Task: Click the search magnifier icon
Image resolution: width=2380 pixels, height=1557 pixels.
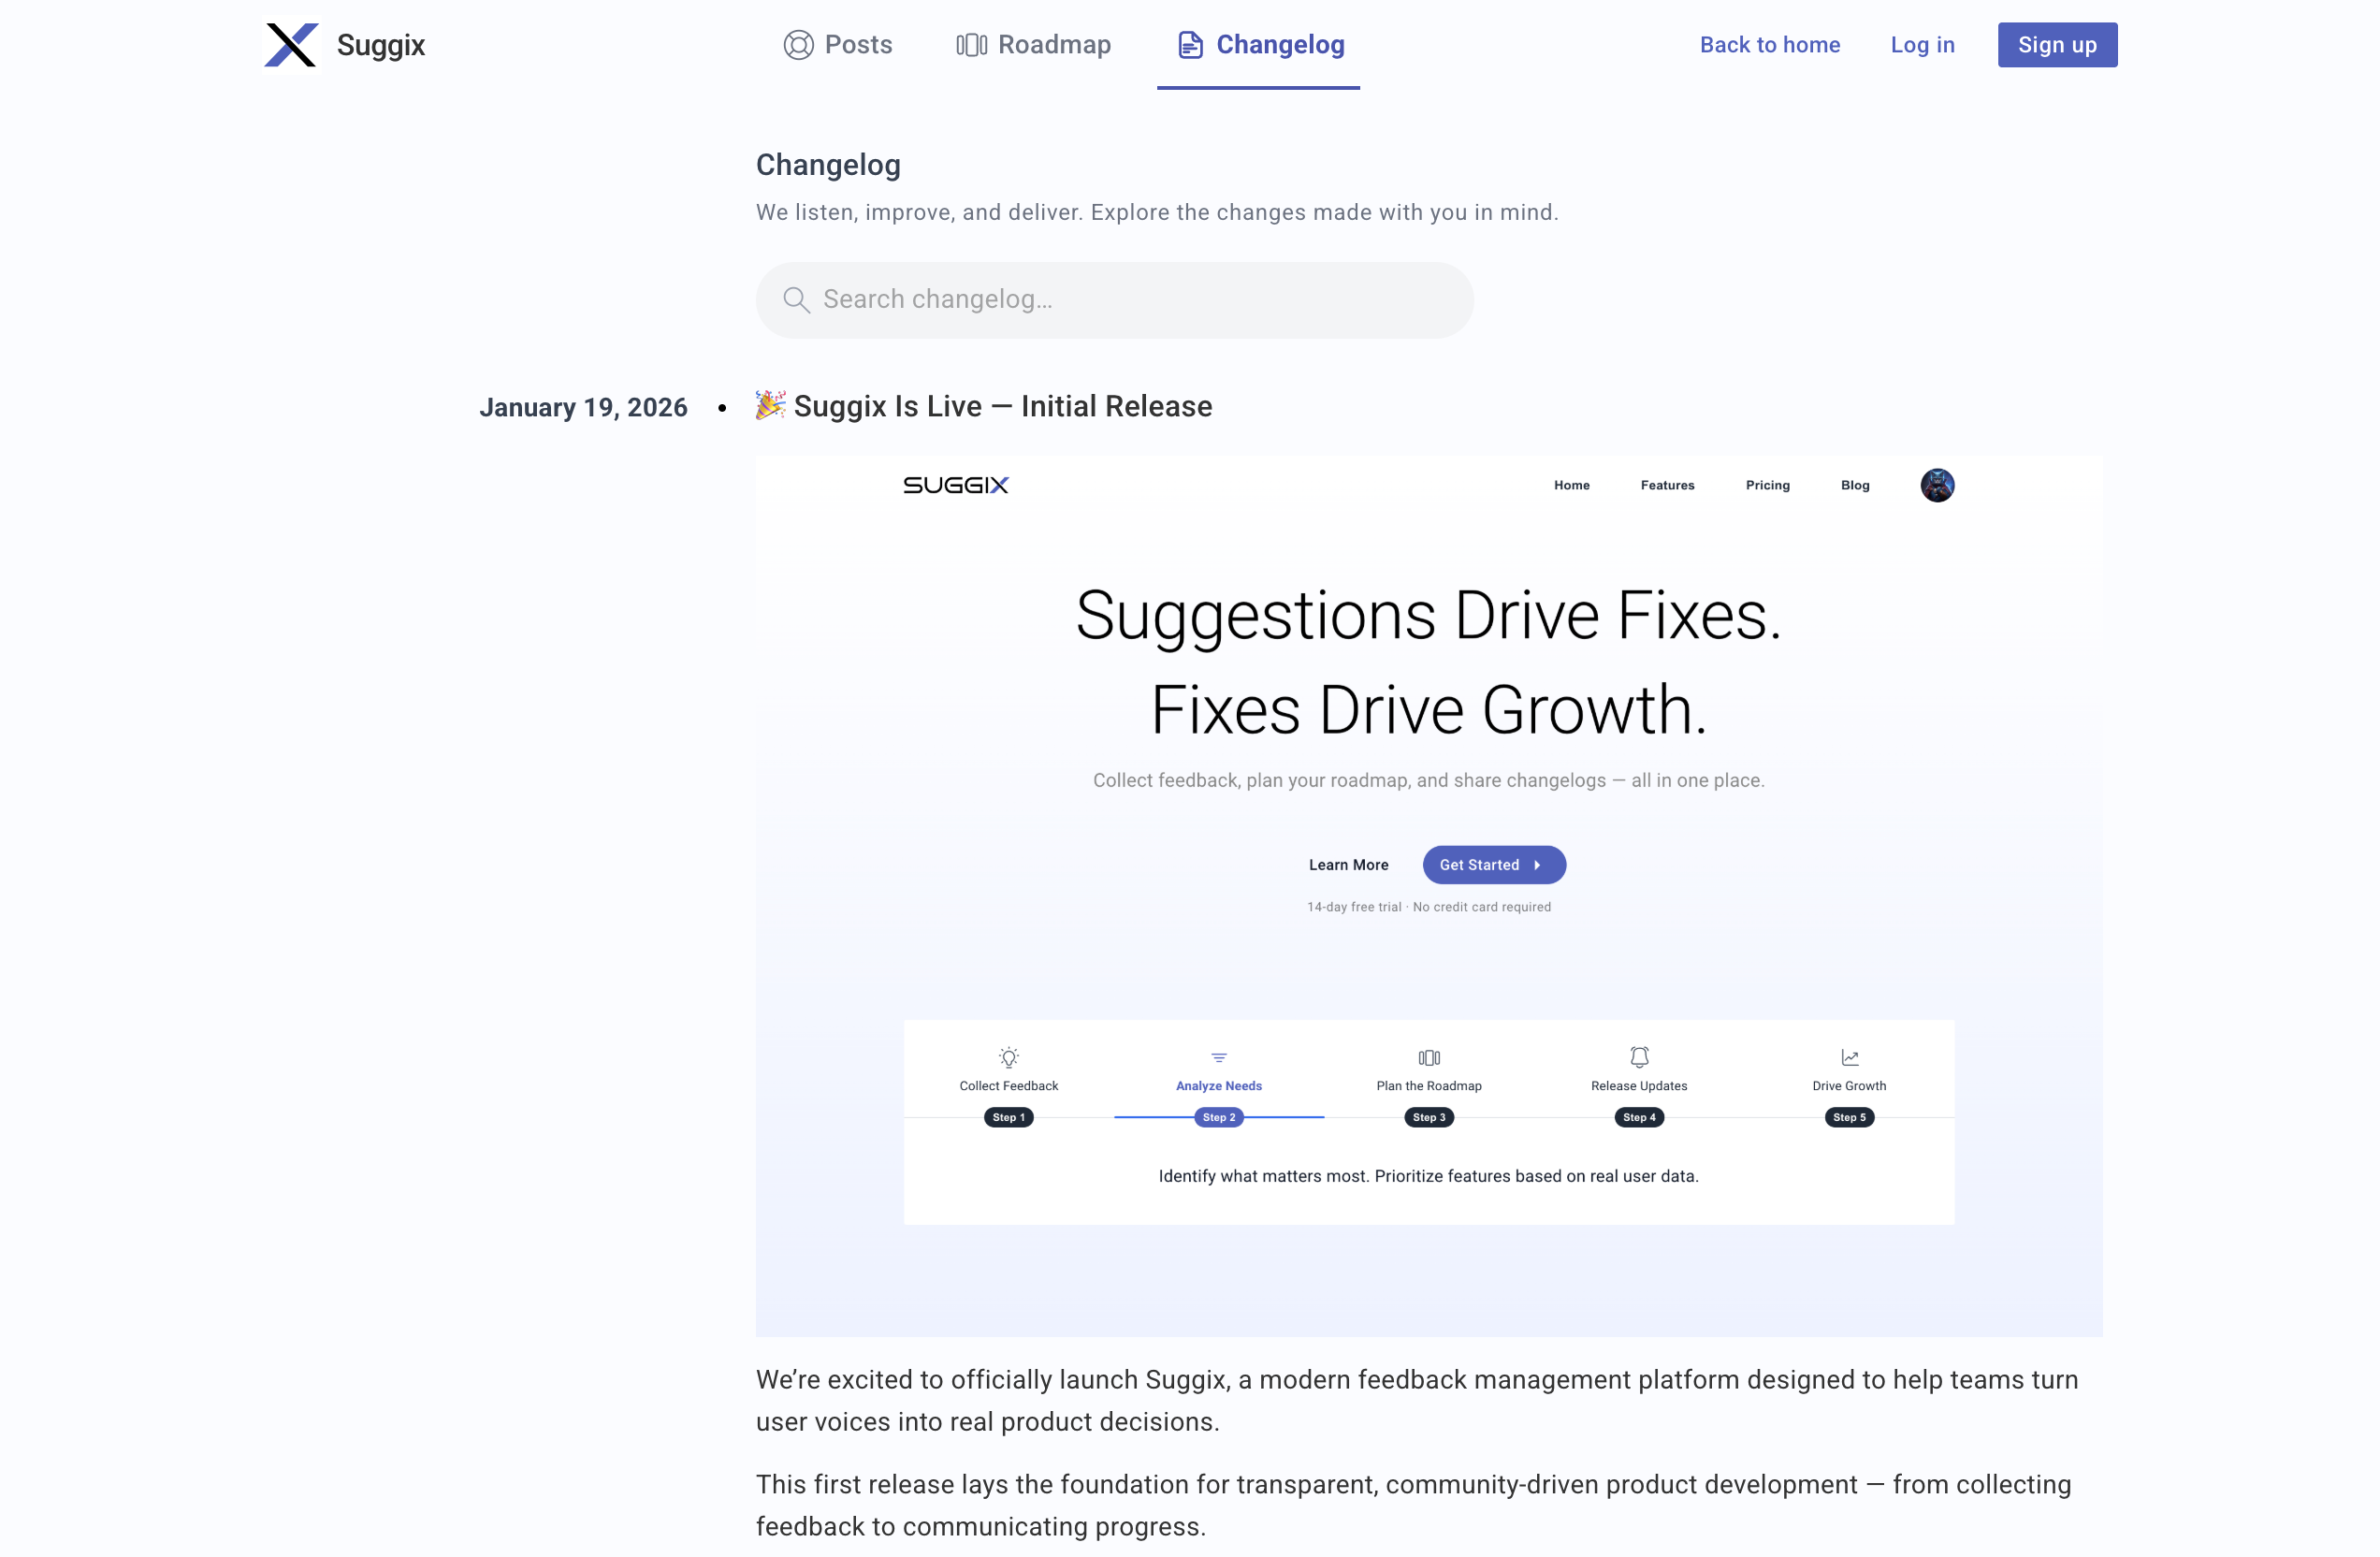Action: 796,300
